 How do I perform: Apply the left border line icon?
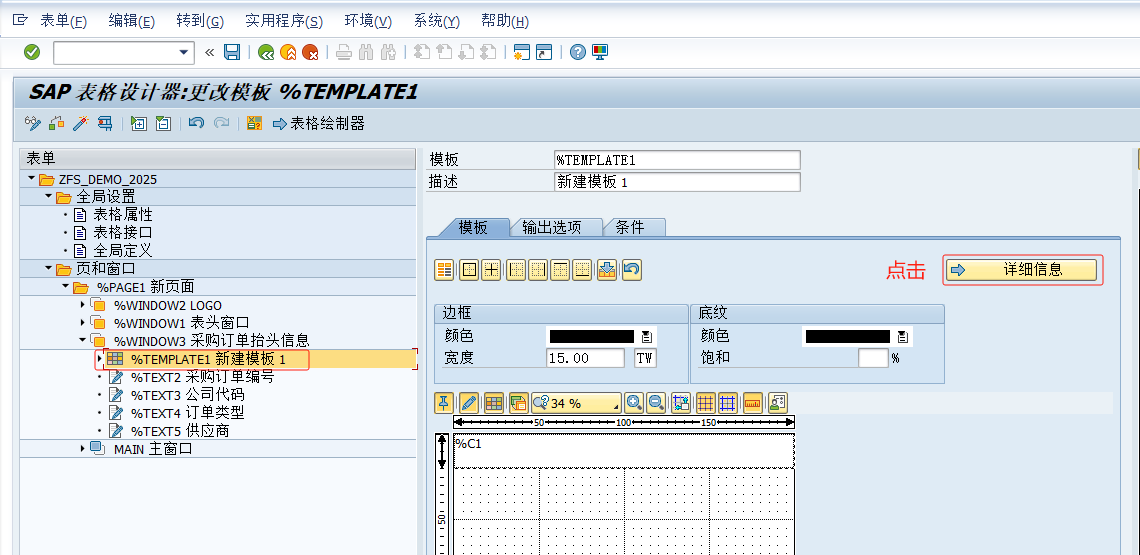(516, 270)
